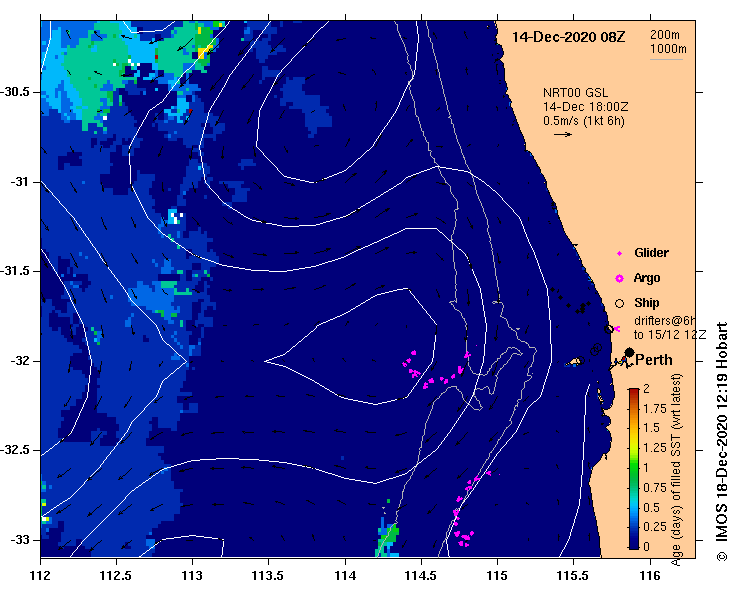The image size is (739, 592).
Task: Click the latitude tick label -32.5
Action: click(x=15, y=451)
